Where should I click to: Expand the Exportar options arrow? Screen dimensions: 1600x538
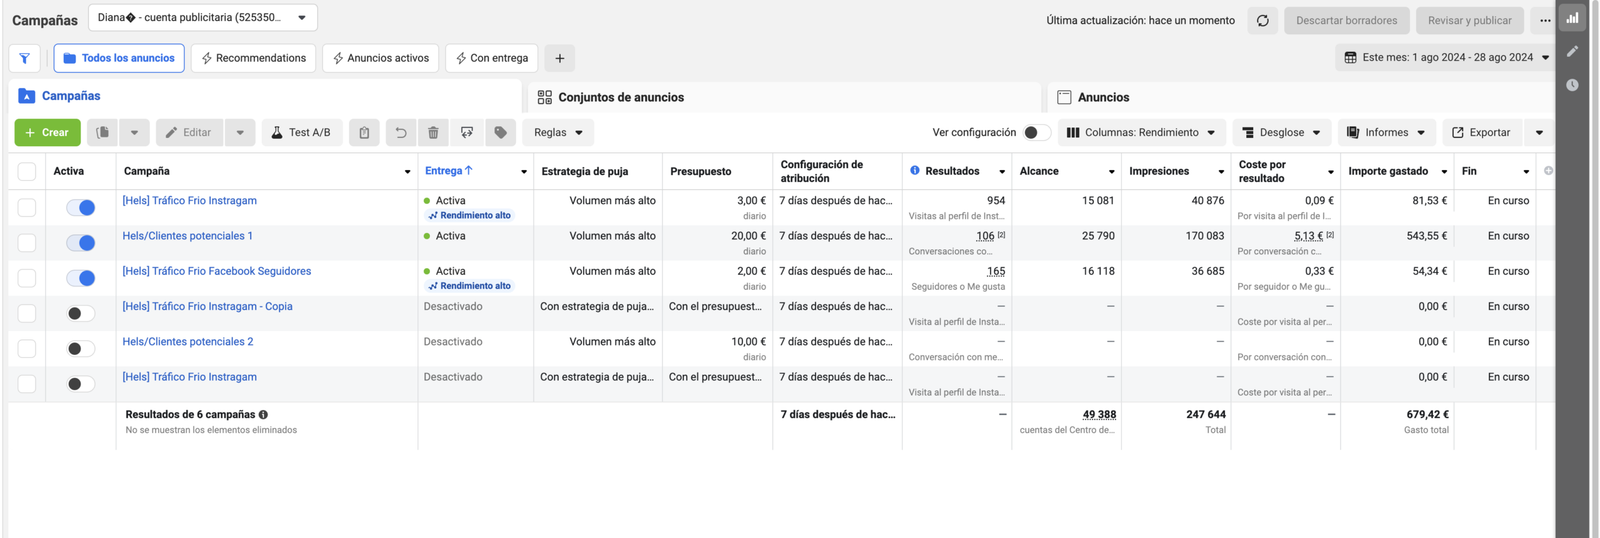1539,132
